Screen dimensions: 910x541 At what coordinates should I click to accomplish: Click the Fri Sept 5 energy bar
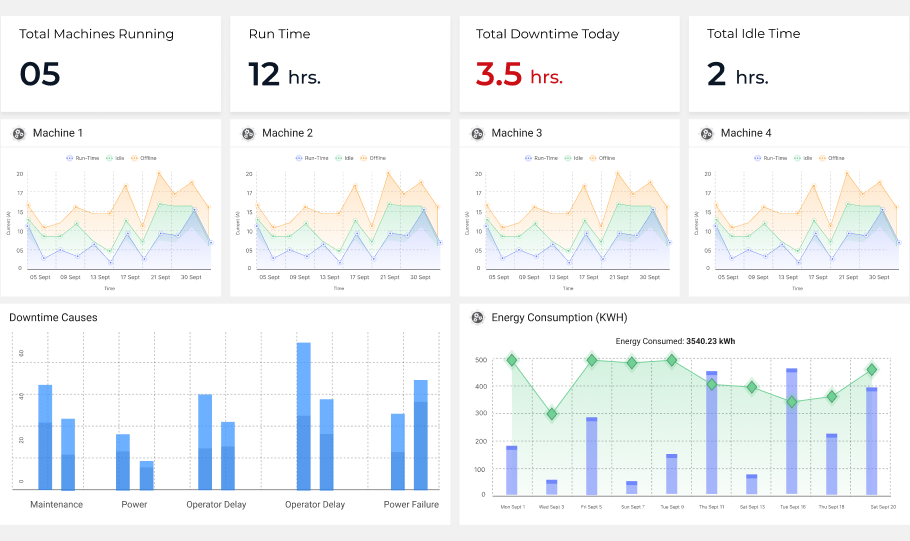tap(592, 456)
